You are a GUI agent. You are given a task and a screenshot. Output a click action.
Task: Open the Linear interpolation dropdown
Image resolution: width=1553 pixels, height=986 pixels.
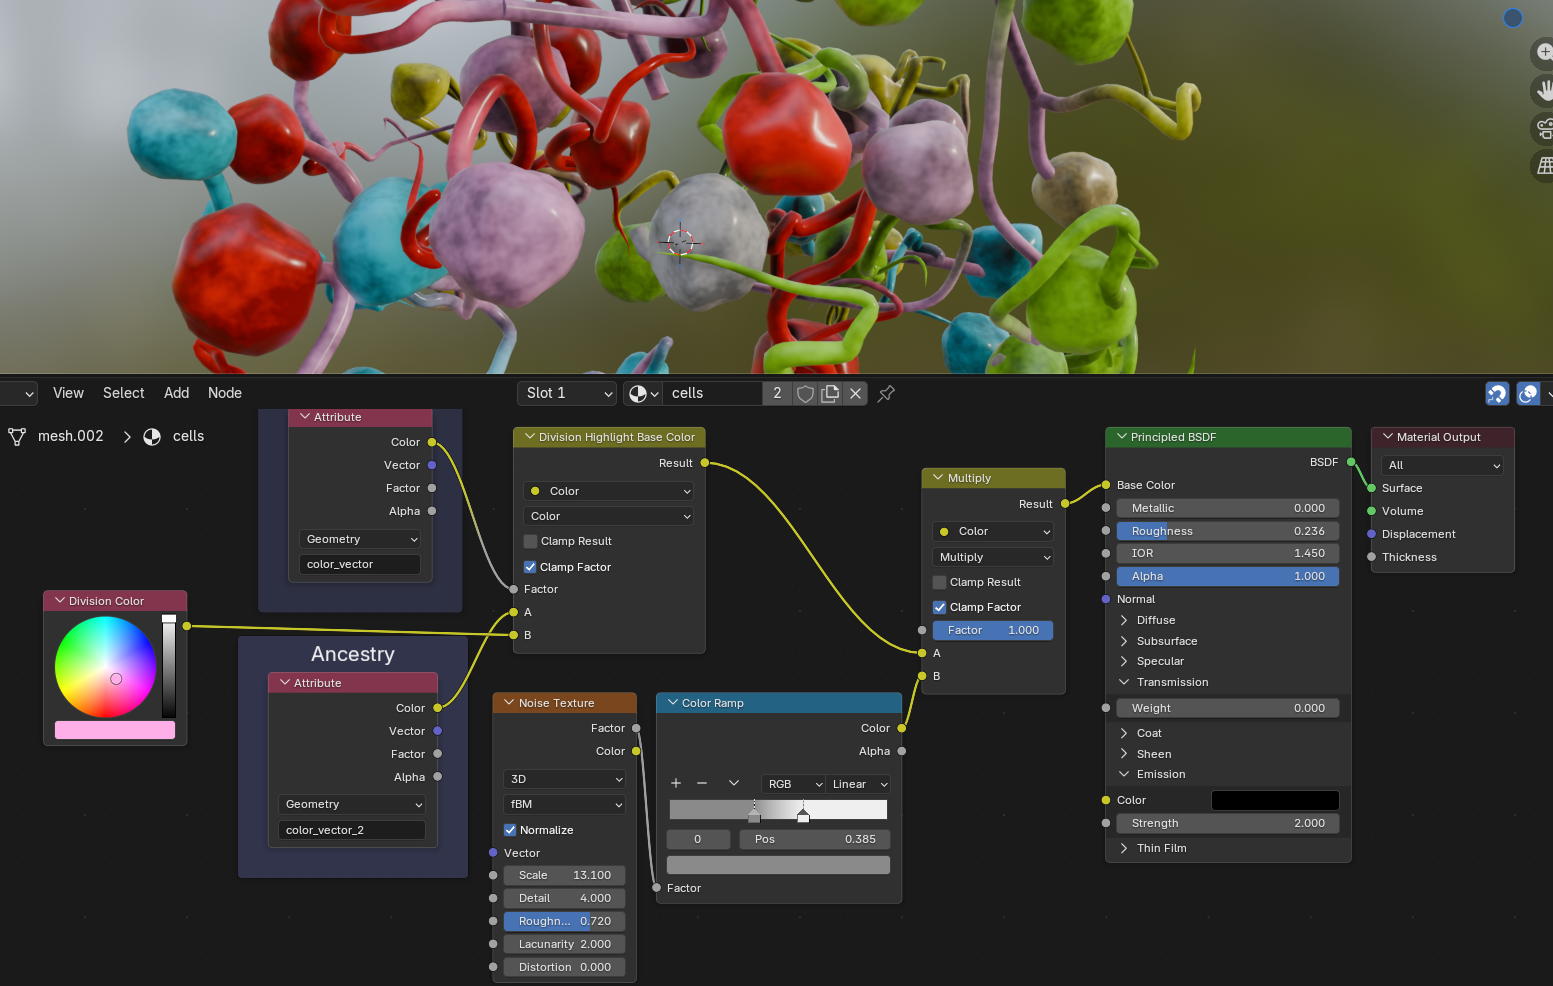[859, 784]
